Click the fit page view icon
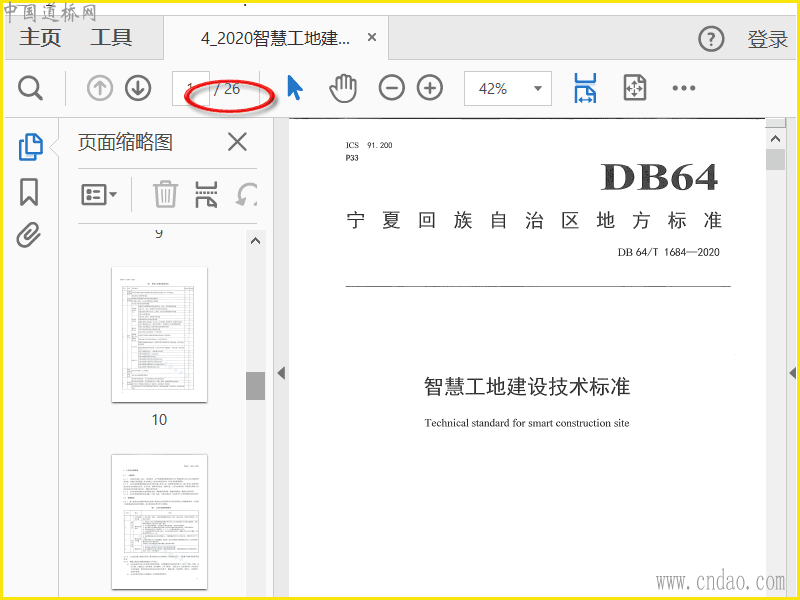 pos(635,88)
